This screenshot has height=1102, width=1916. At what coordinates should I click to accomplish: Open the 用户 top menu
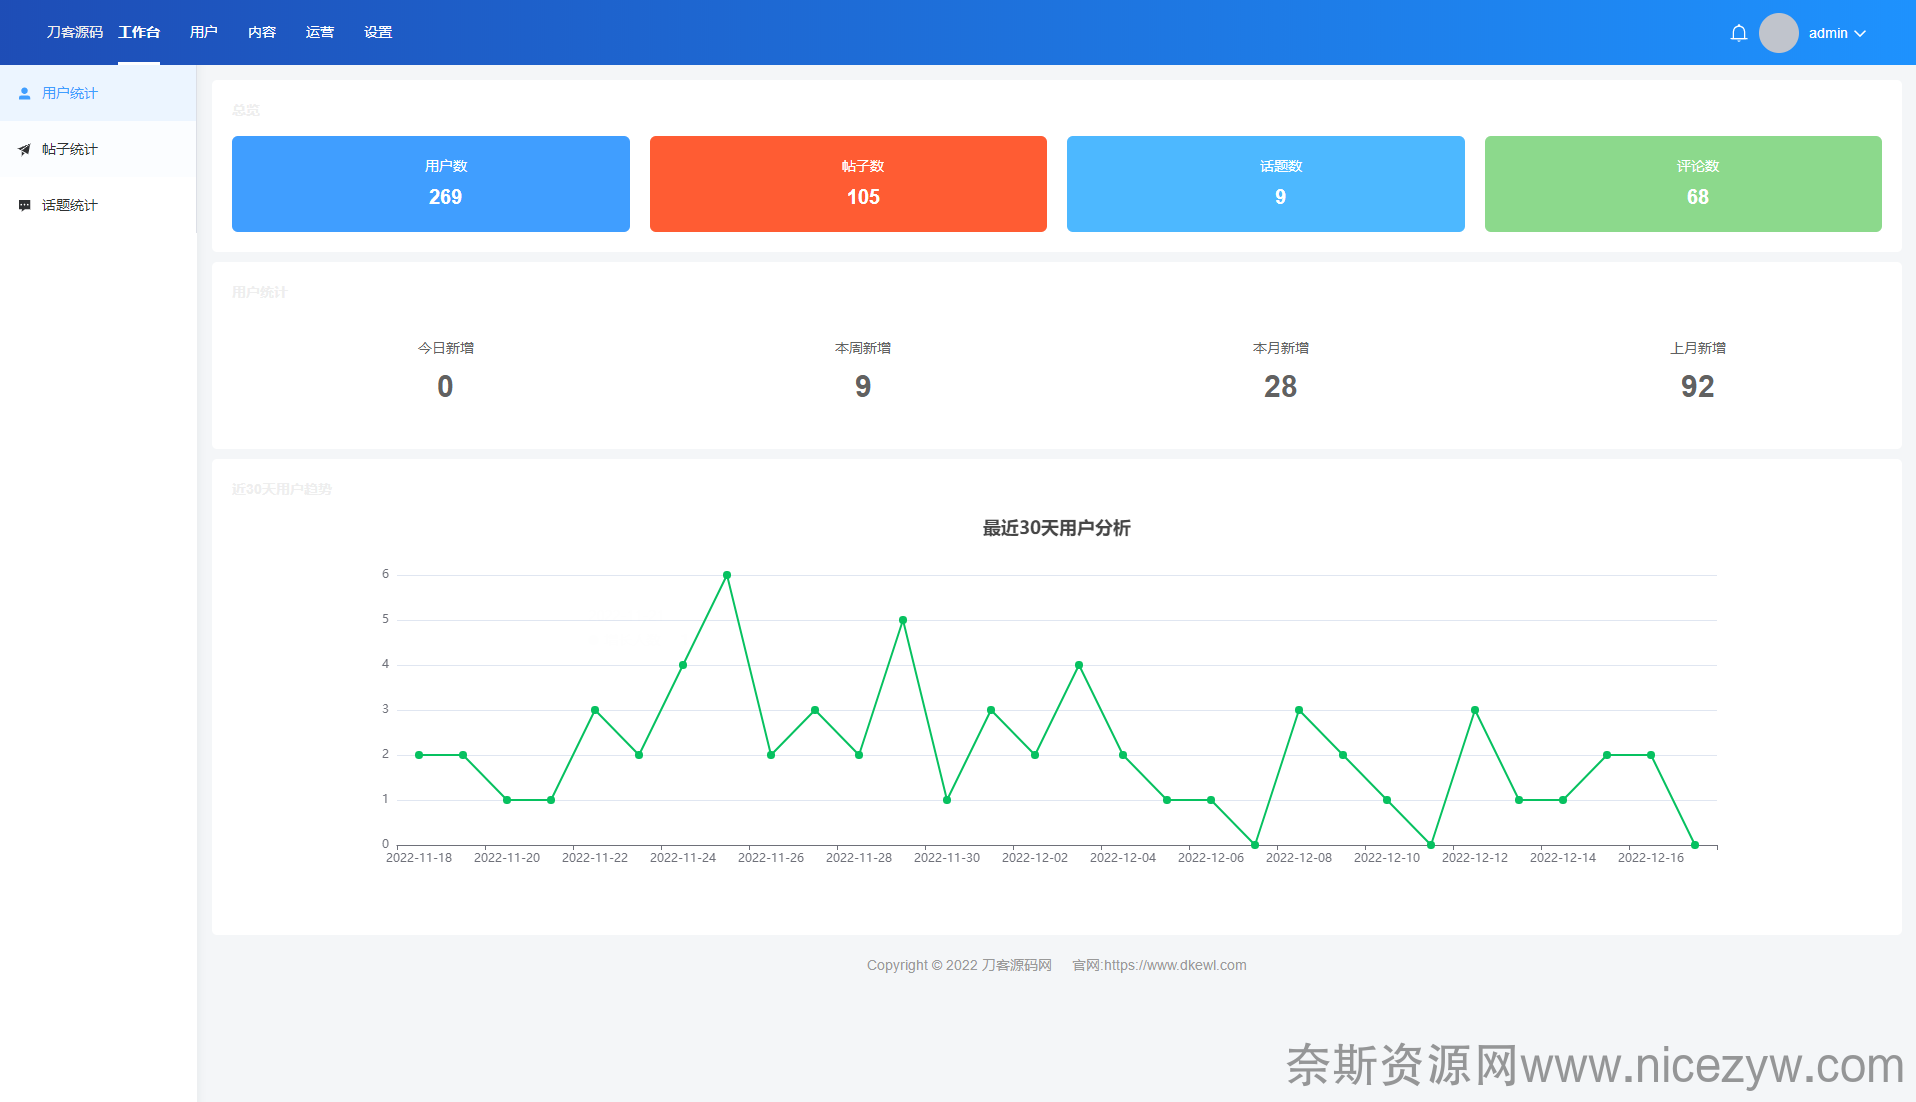point(203,32)
